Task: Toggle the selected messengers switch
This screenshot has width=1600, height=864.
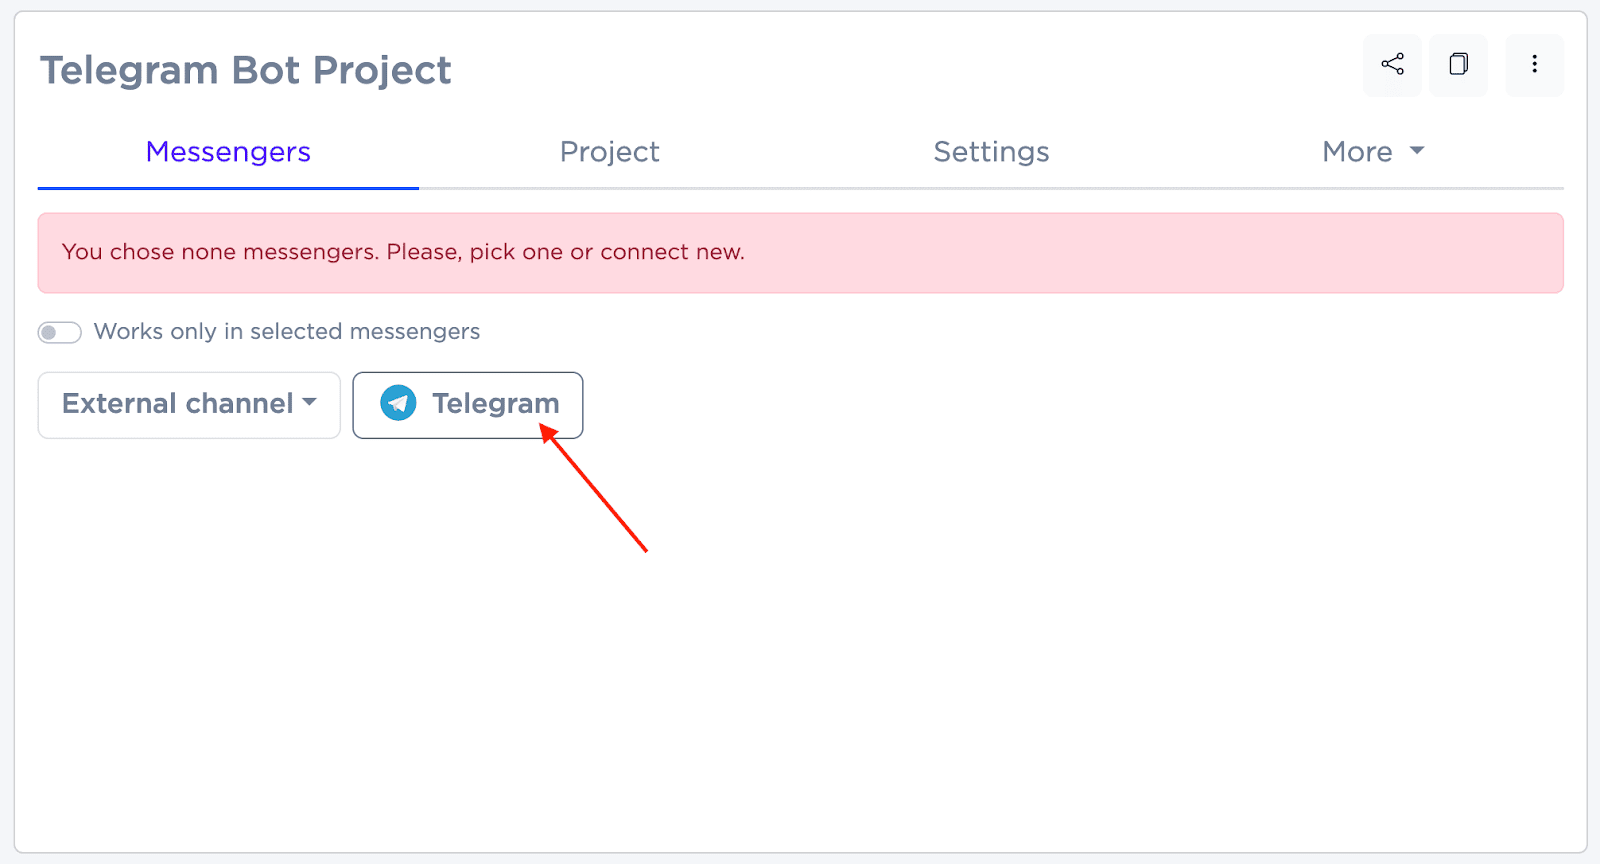Action: click(x=60, y=332)
